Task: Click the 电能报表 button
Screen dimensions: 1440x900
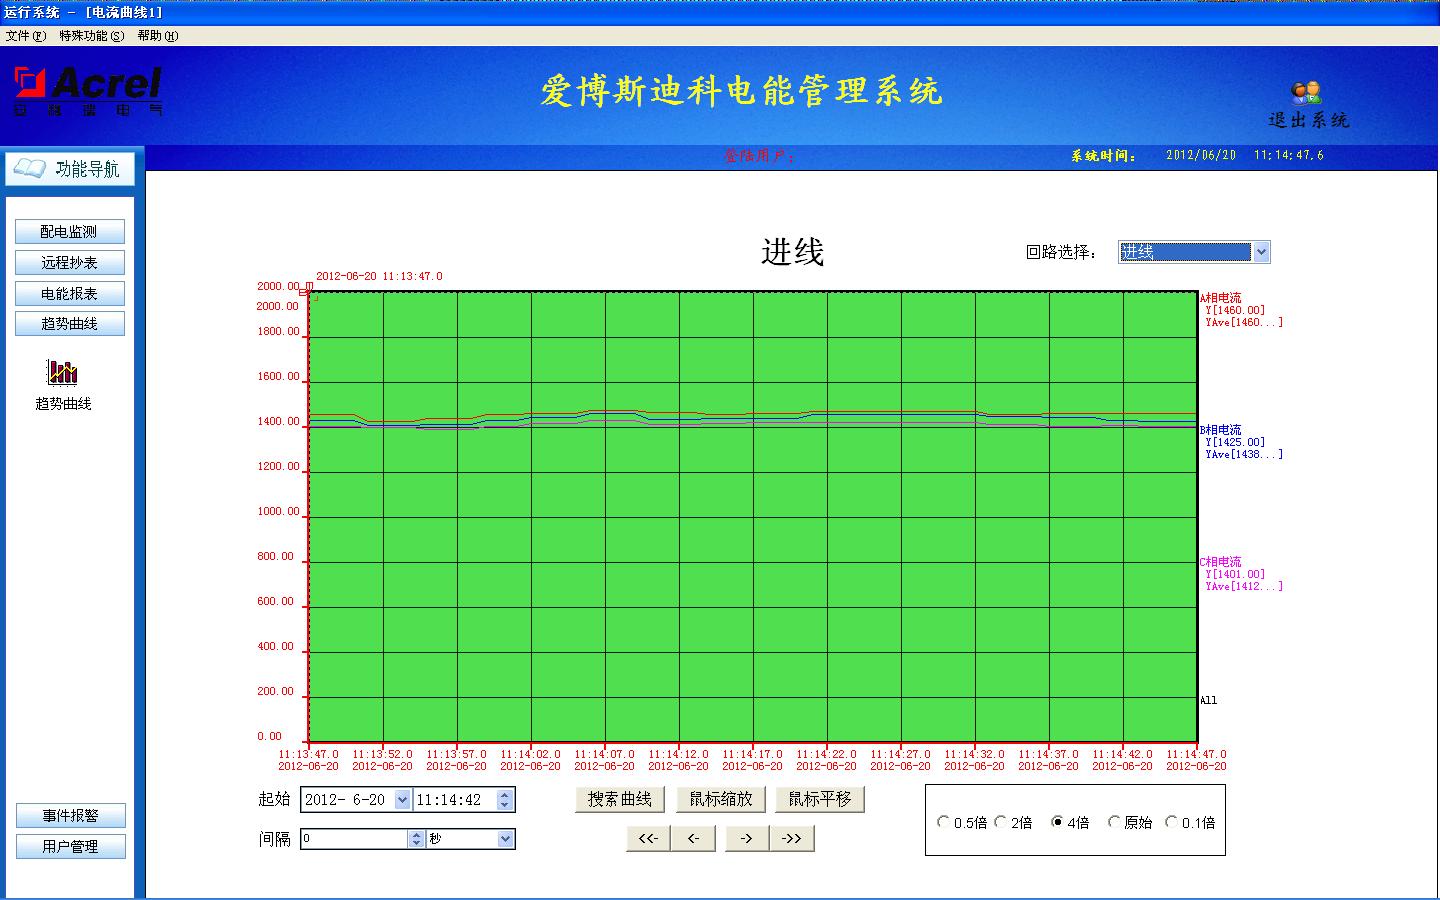Action: [x=70, y=294]
